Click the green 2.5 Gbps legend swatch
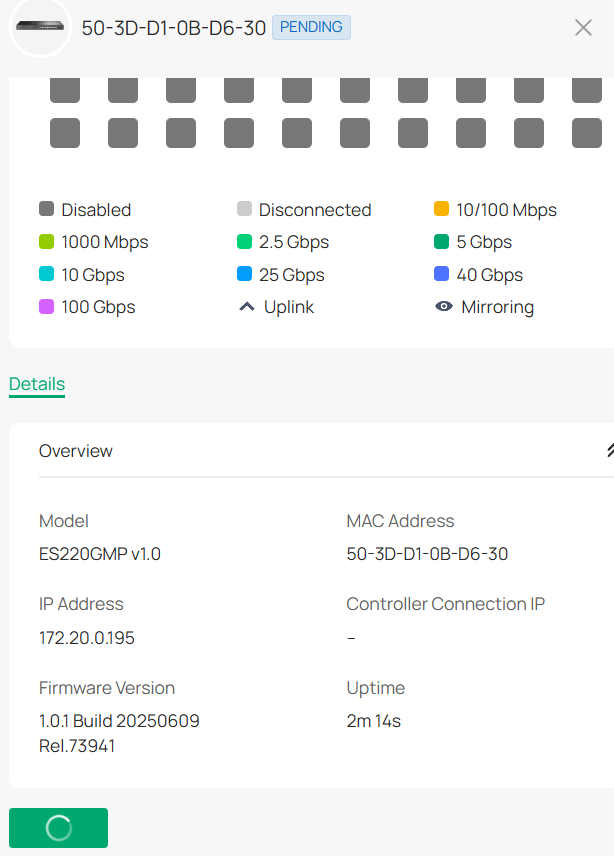The height and width of the screenshot is (856, 614). pyautogui.click(x=244, y=242)
